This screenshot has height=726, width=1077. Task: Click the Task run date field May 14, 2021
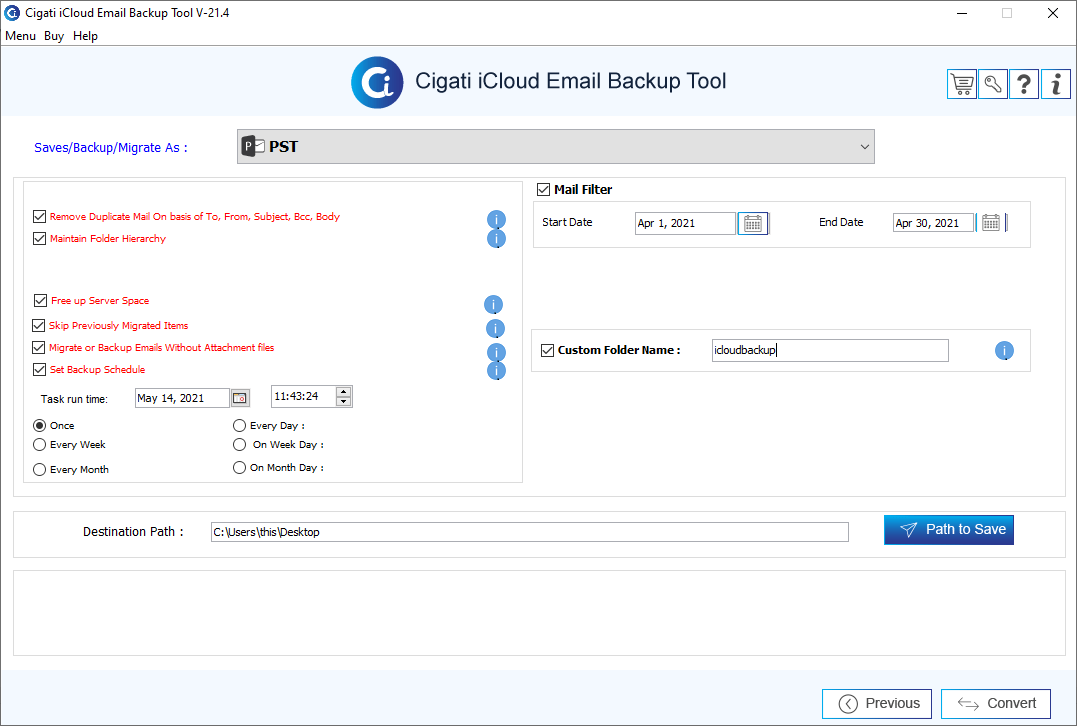[182, 398]
